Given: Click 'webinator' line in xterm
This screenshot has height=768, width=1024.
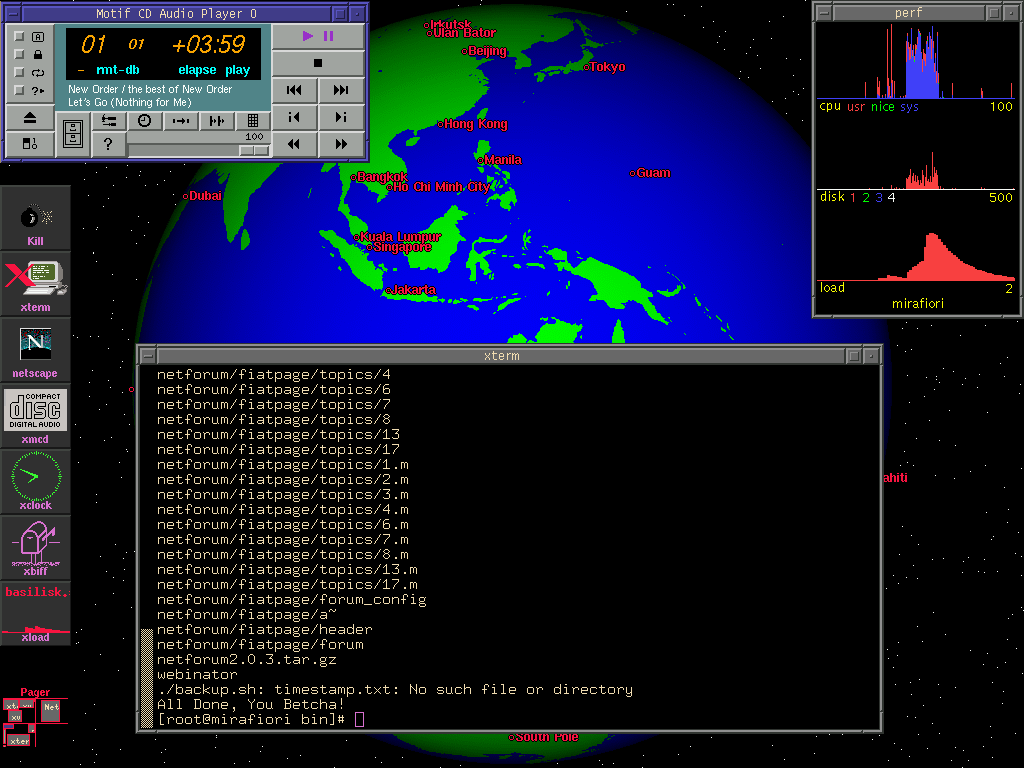Looking at the screenshot, I should [x=197, y=675].
